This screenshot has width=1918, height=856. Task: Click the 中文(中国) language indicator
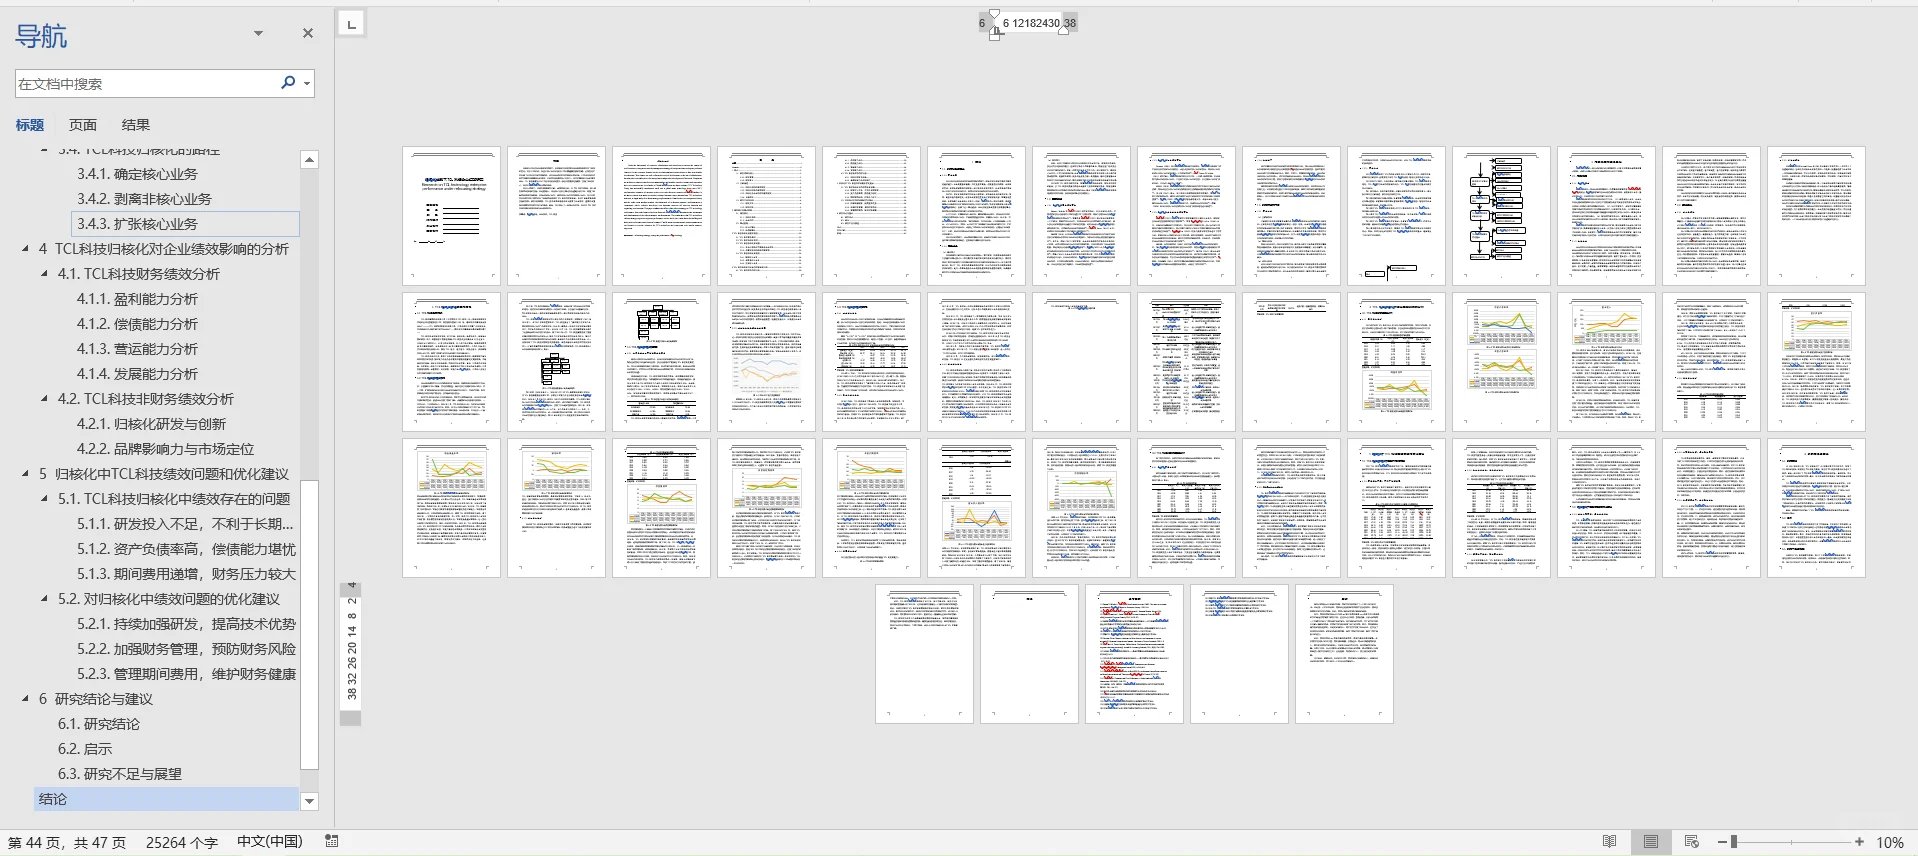click(x=270, y=842)
